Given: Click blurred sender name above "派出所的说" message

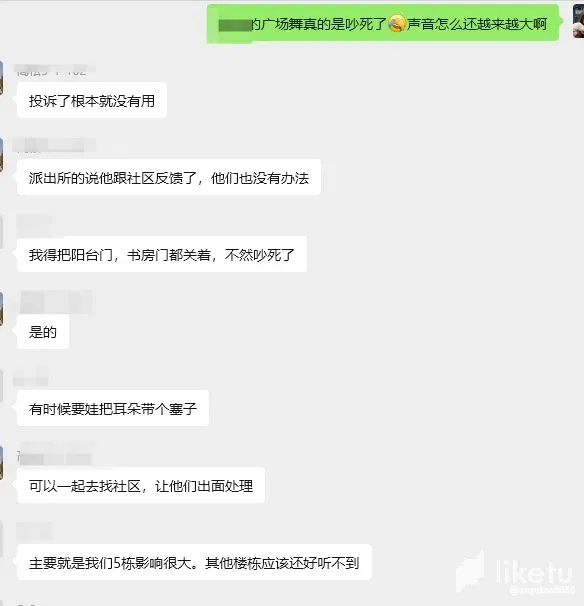Looking at the screenshot, I should 54,145.
